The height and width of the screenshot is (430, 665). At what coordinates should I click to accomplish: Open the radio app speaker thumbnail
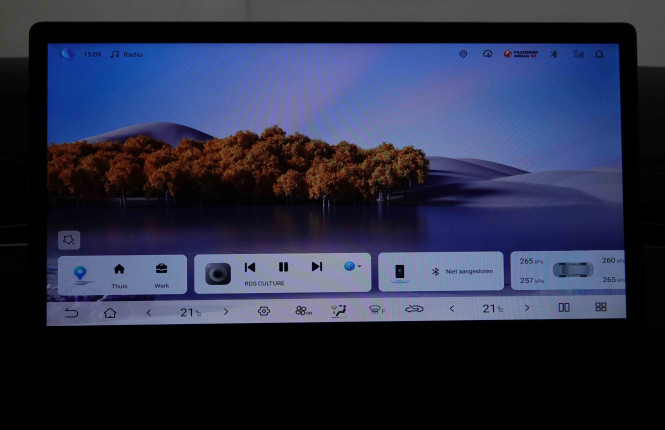pos(218,274)
